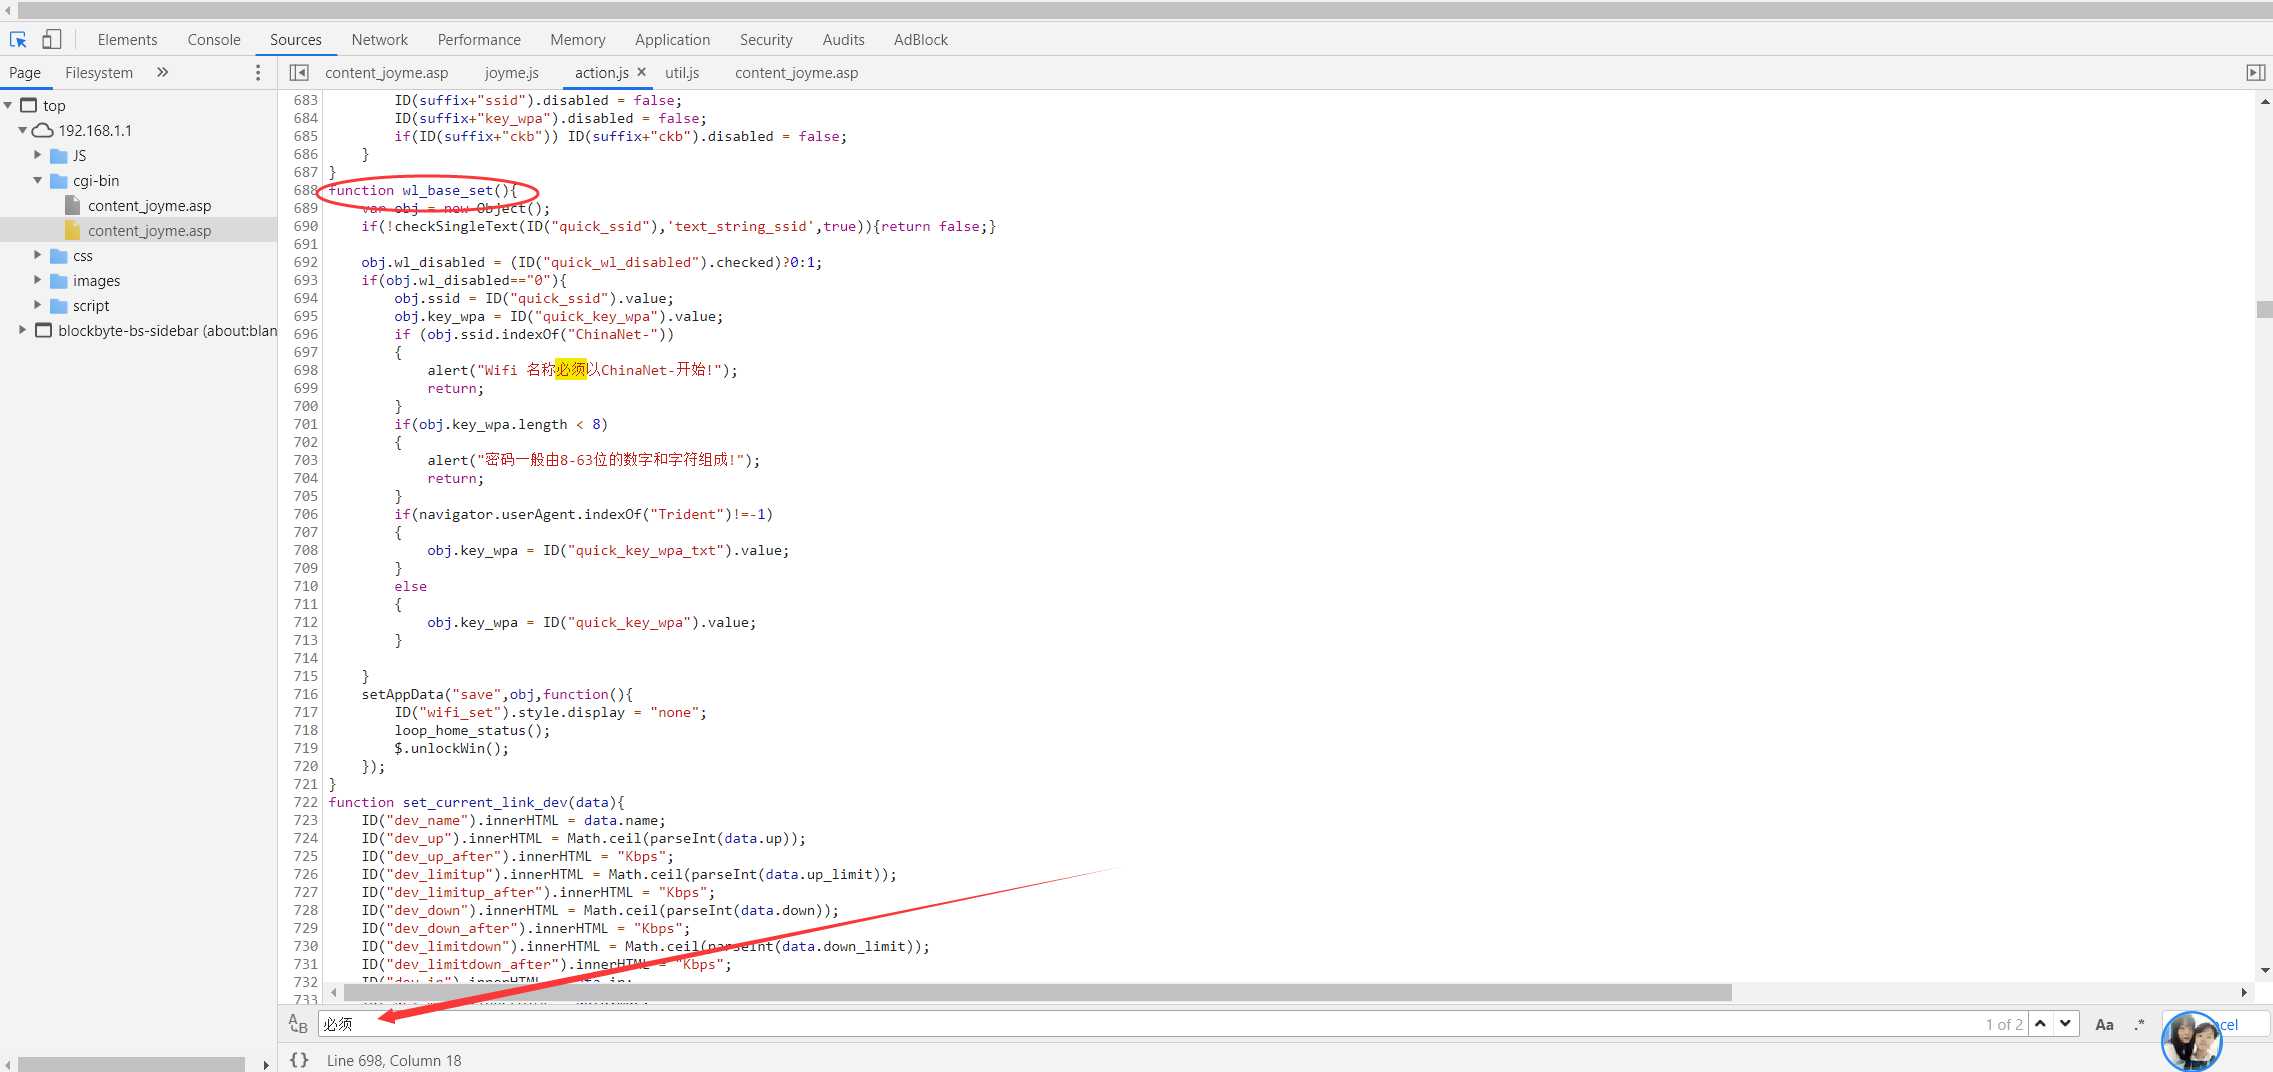
Task: Select the css folder icon
Action: click(59, 256)
